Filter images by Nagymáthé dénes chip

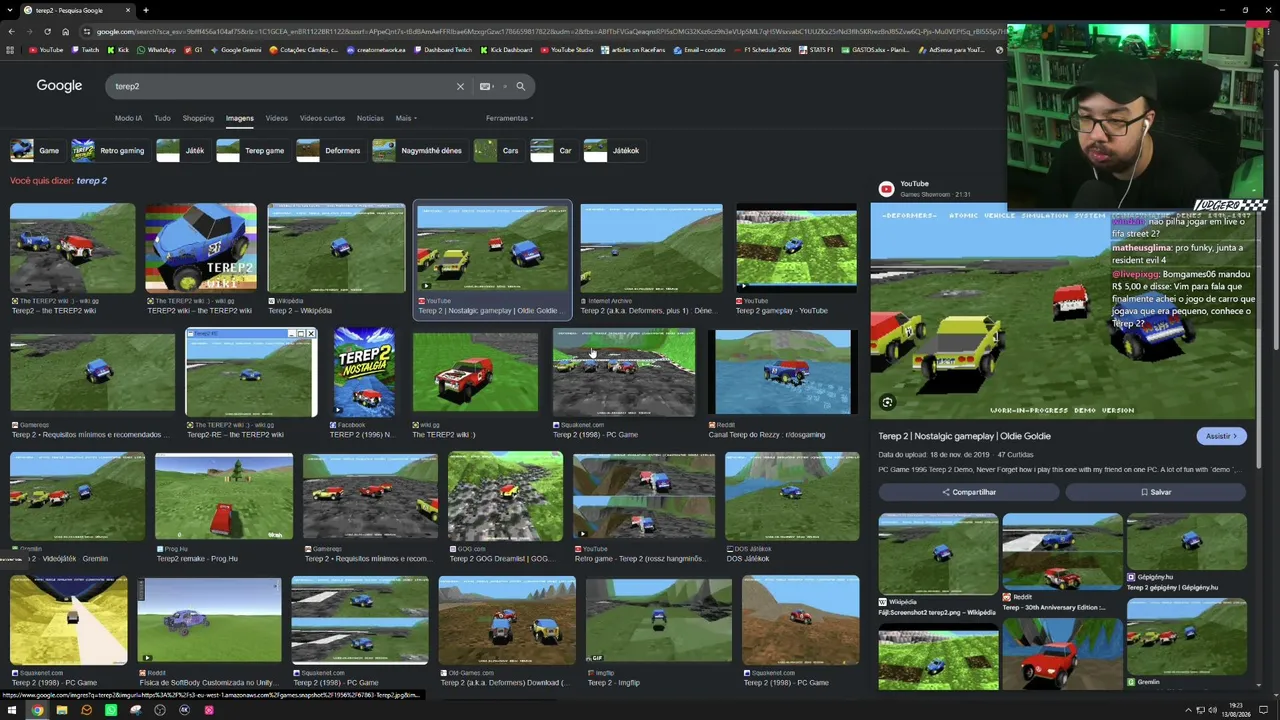coord(418,151)
